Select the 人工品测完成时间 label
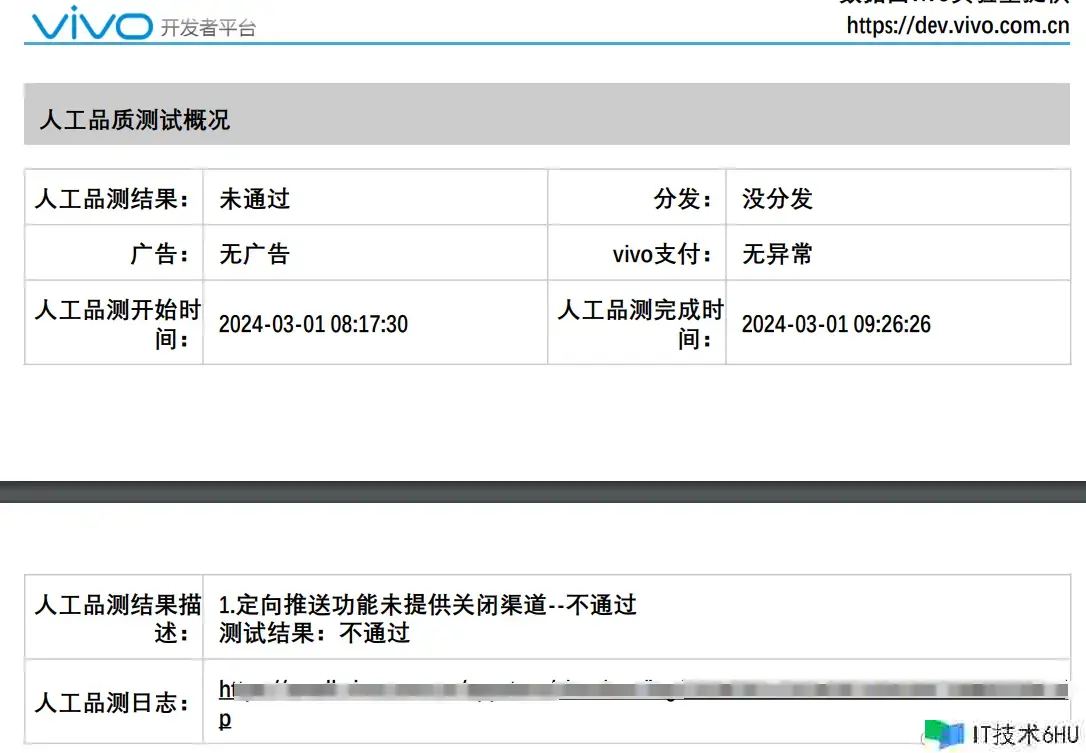The height and width of the screenshot is (753, 1086). point(640,324)
